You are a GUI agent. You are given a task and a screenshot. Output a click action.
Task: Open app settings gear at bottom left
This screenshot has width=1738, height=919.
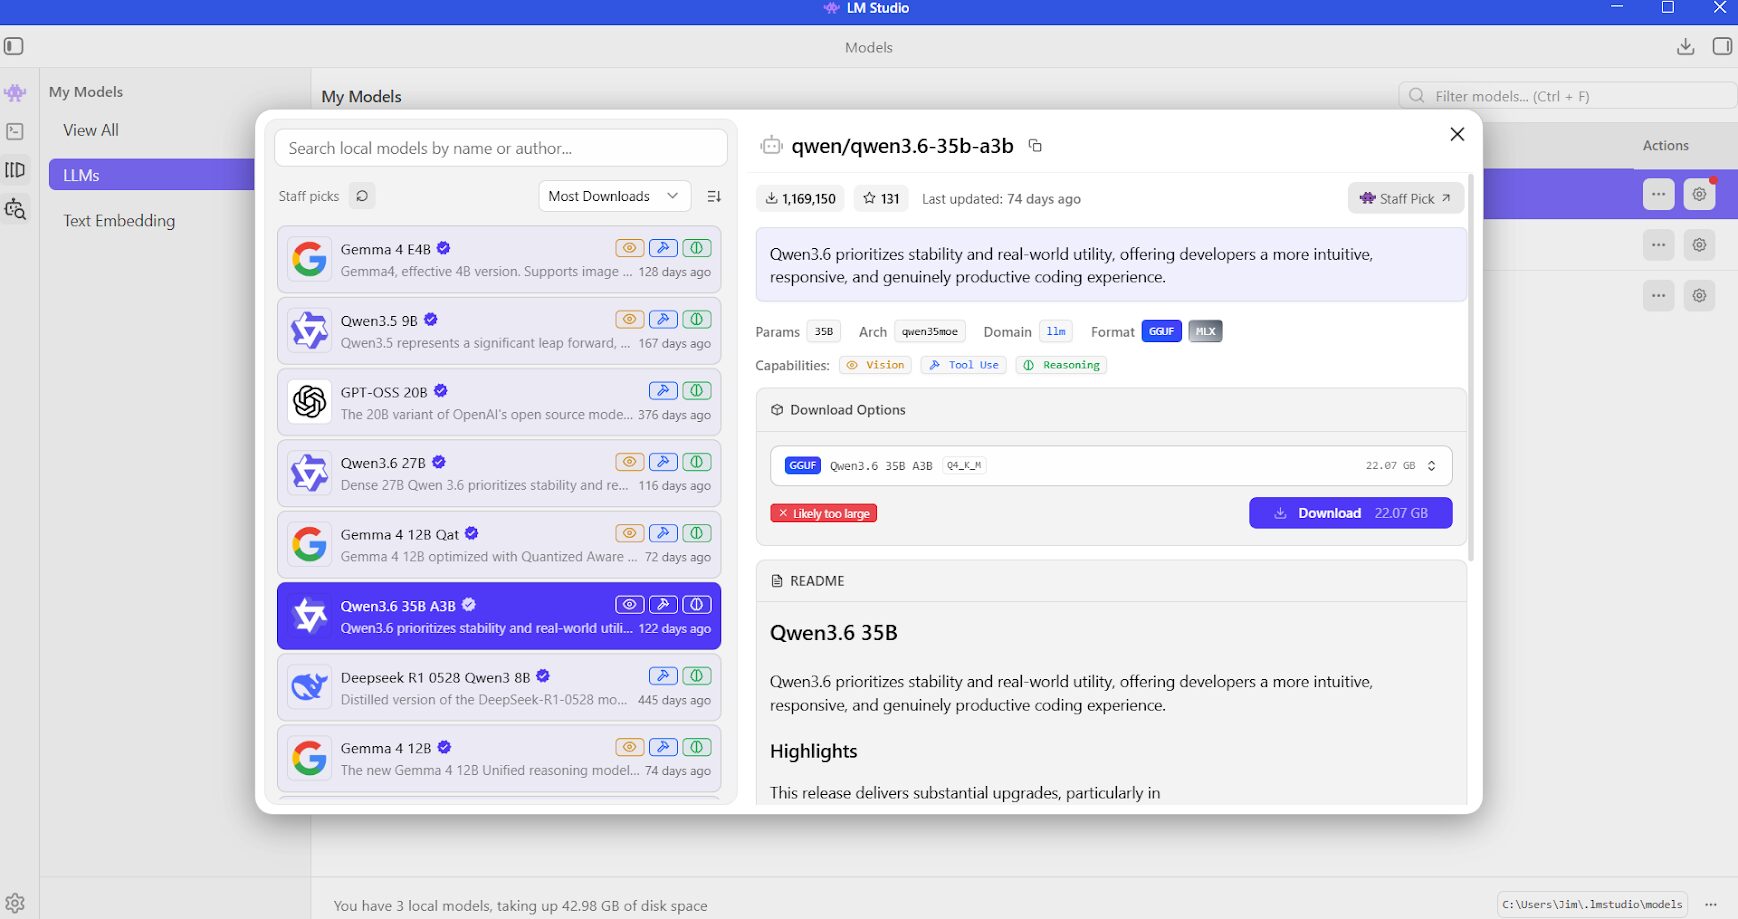[x=15, y=903]
